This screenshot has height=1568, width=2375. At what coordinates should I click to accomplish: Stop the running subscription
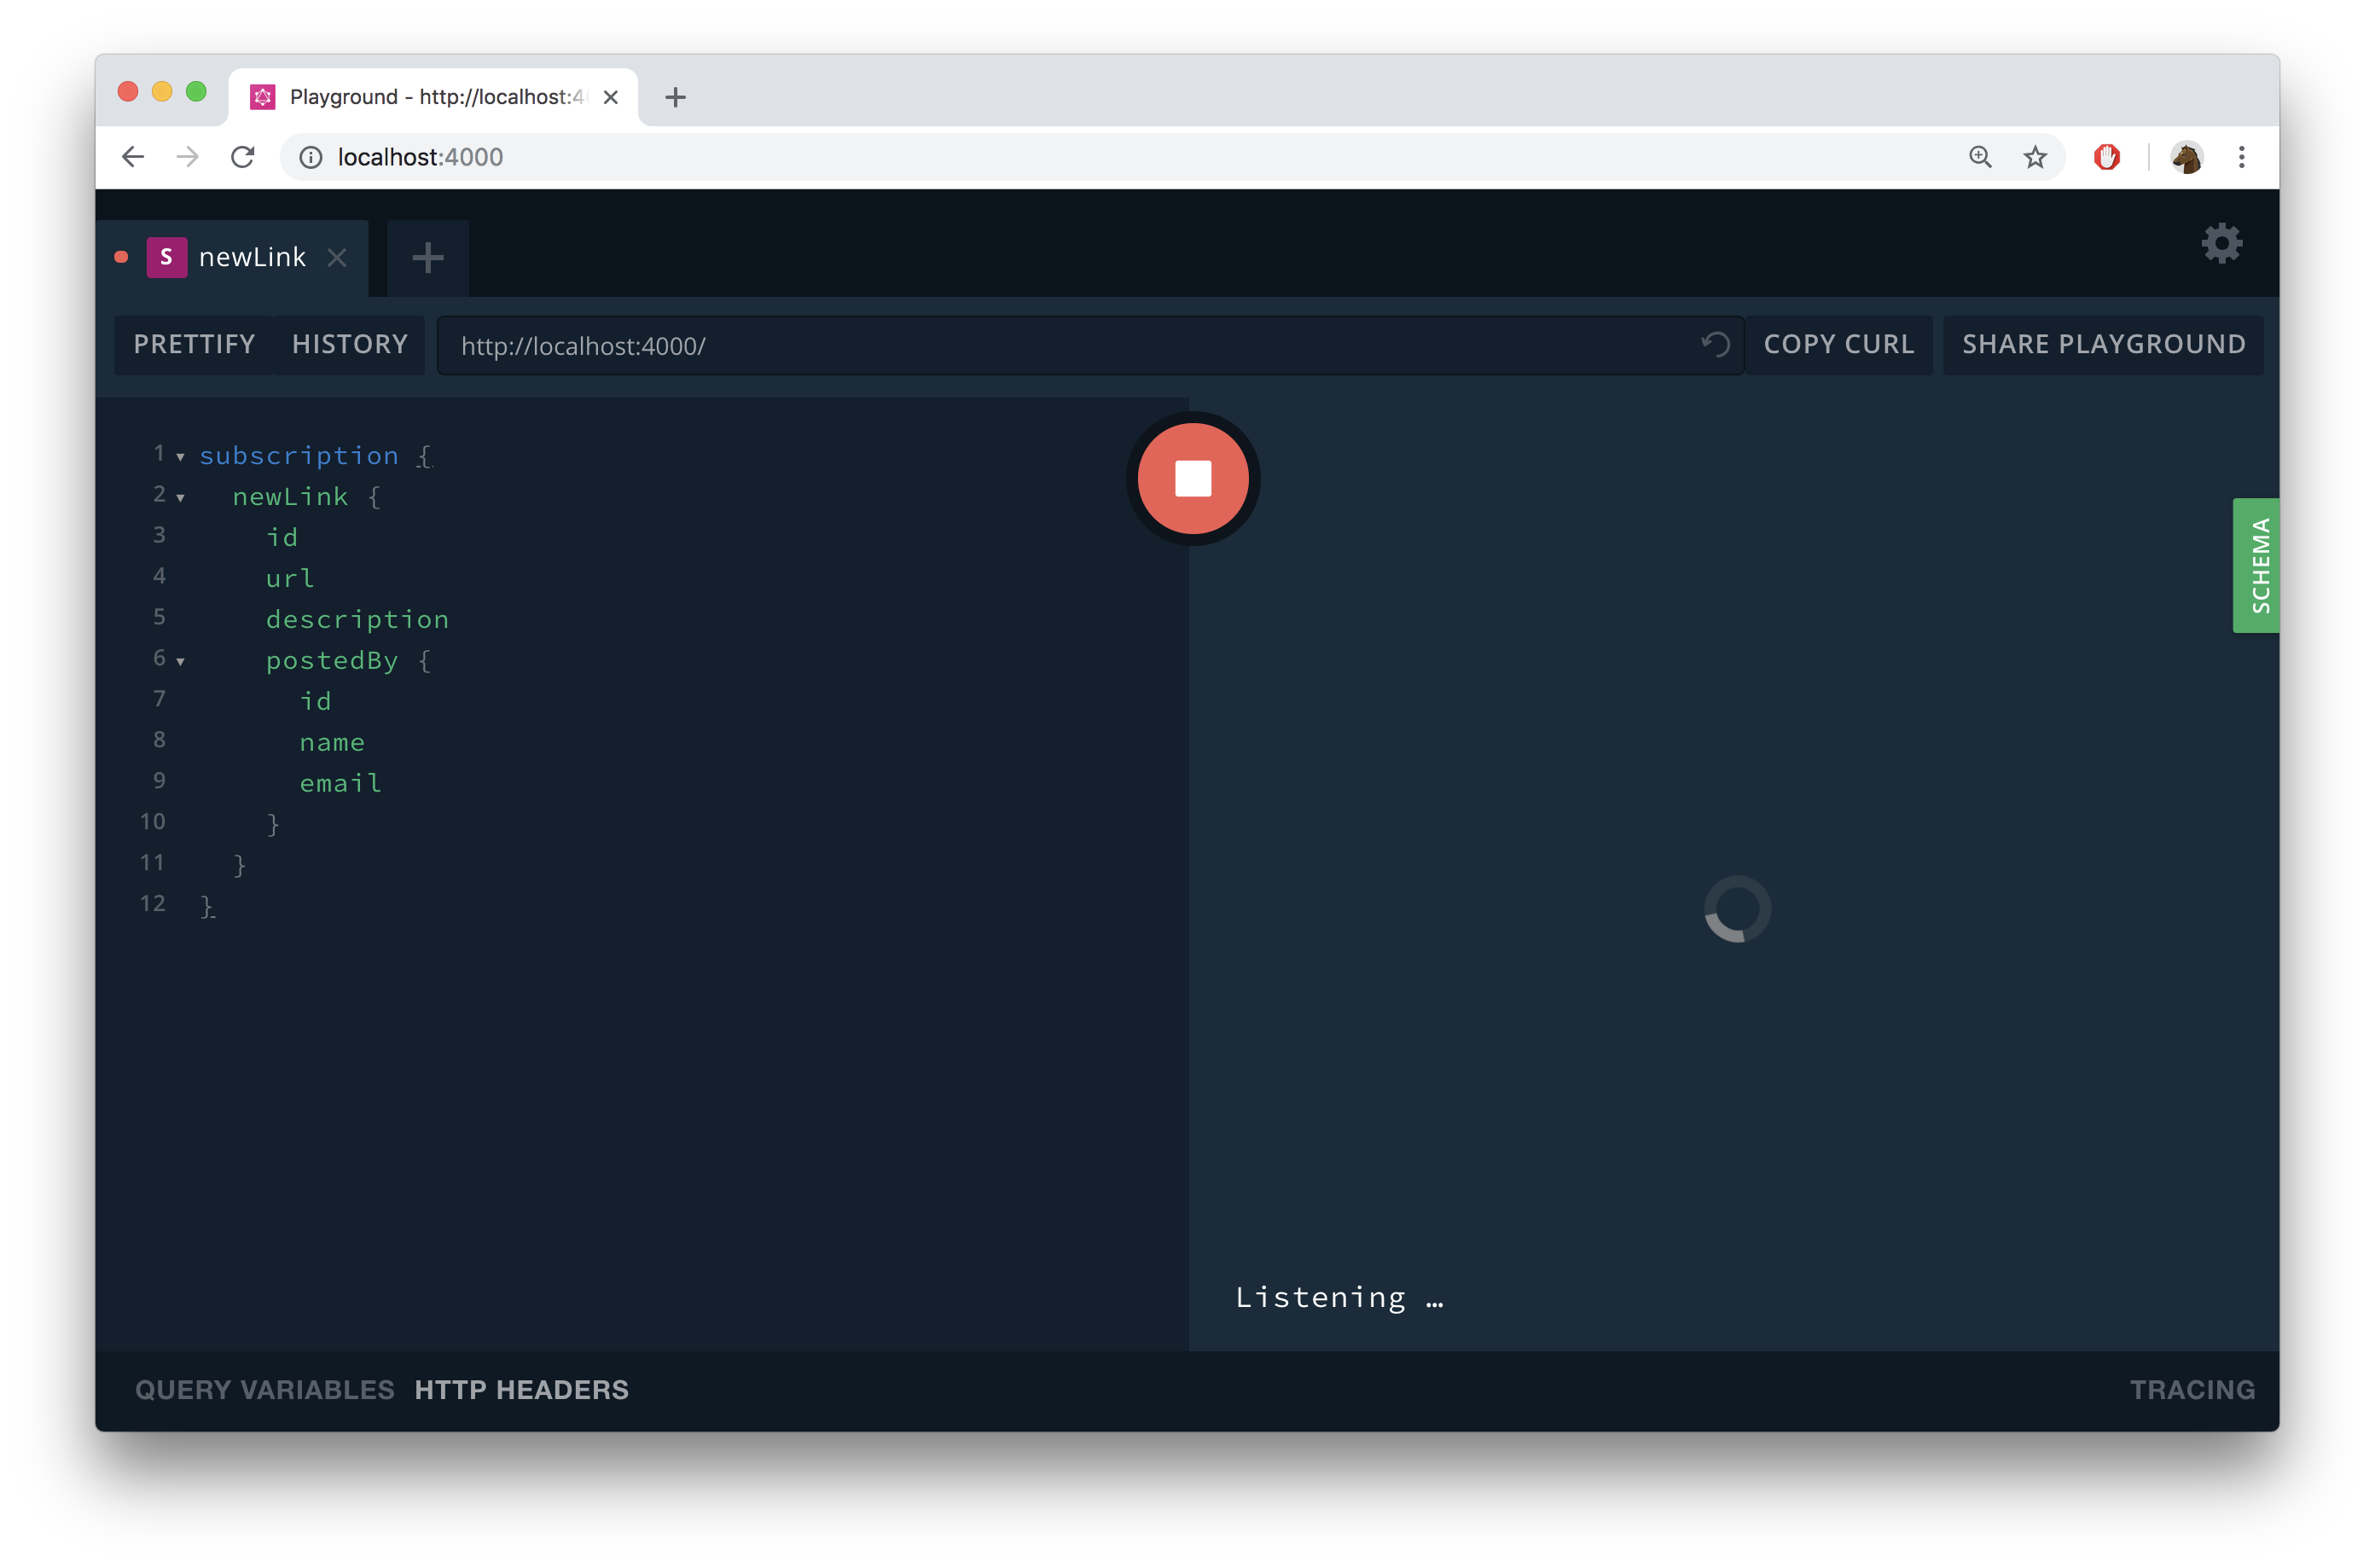tap(1192, 478)
